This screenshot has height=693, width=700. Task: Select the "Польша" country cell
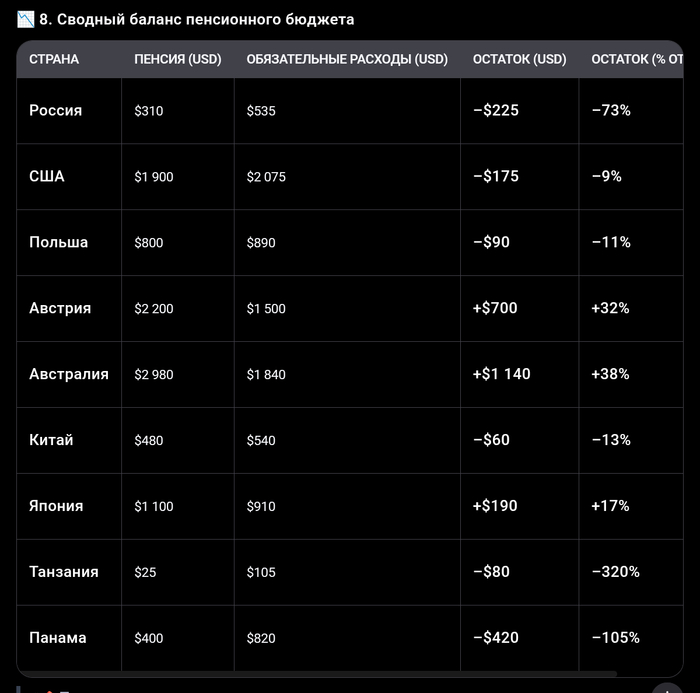(x=59, y=242)
